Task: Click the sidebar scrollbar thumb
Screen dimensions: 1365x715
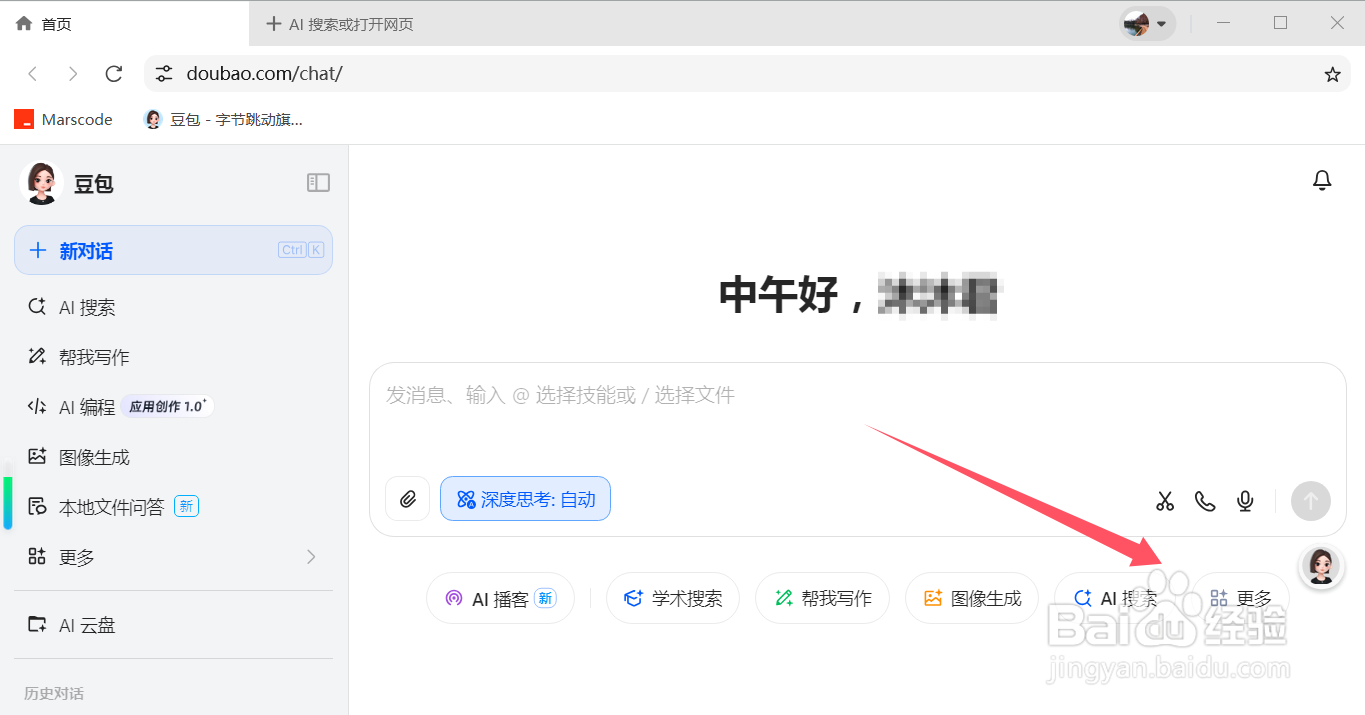Action: 8,502
